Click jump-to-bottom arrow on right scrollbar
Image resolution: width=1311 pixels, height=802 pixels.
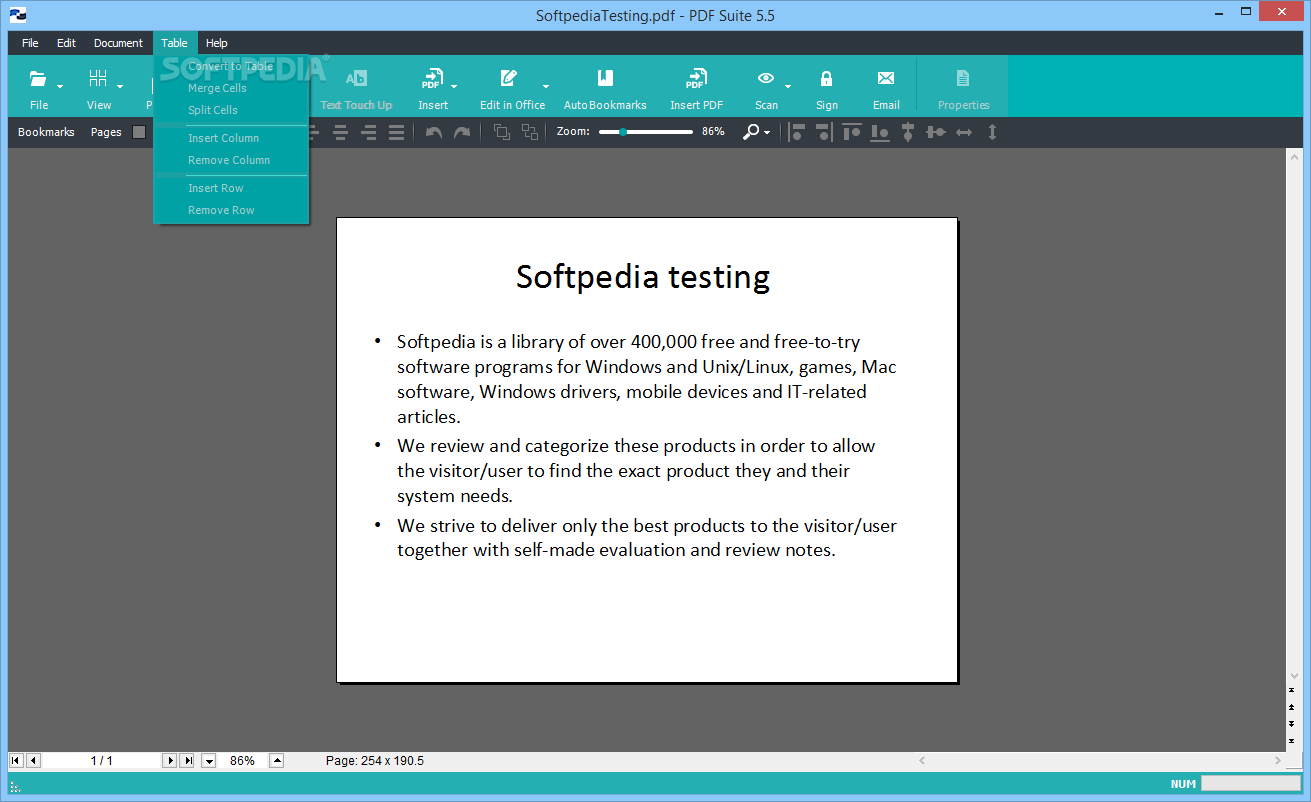[1291, 740]
